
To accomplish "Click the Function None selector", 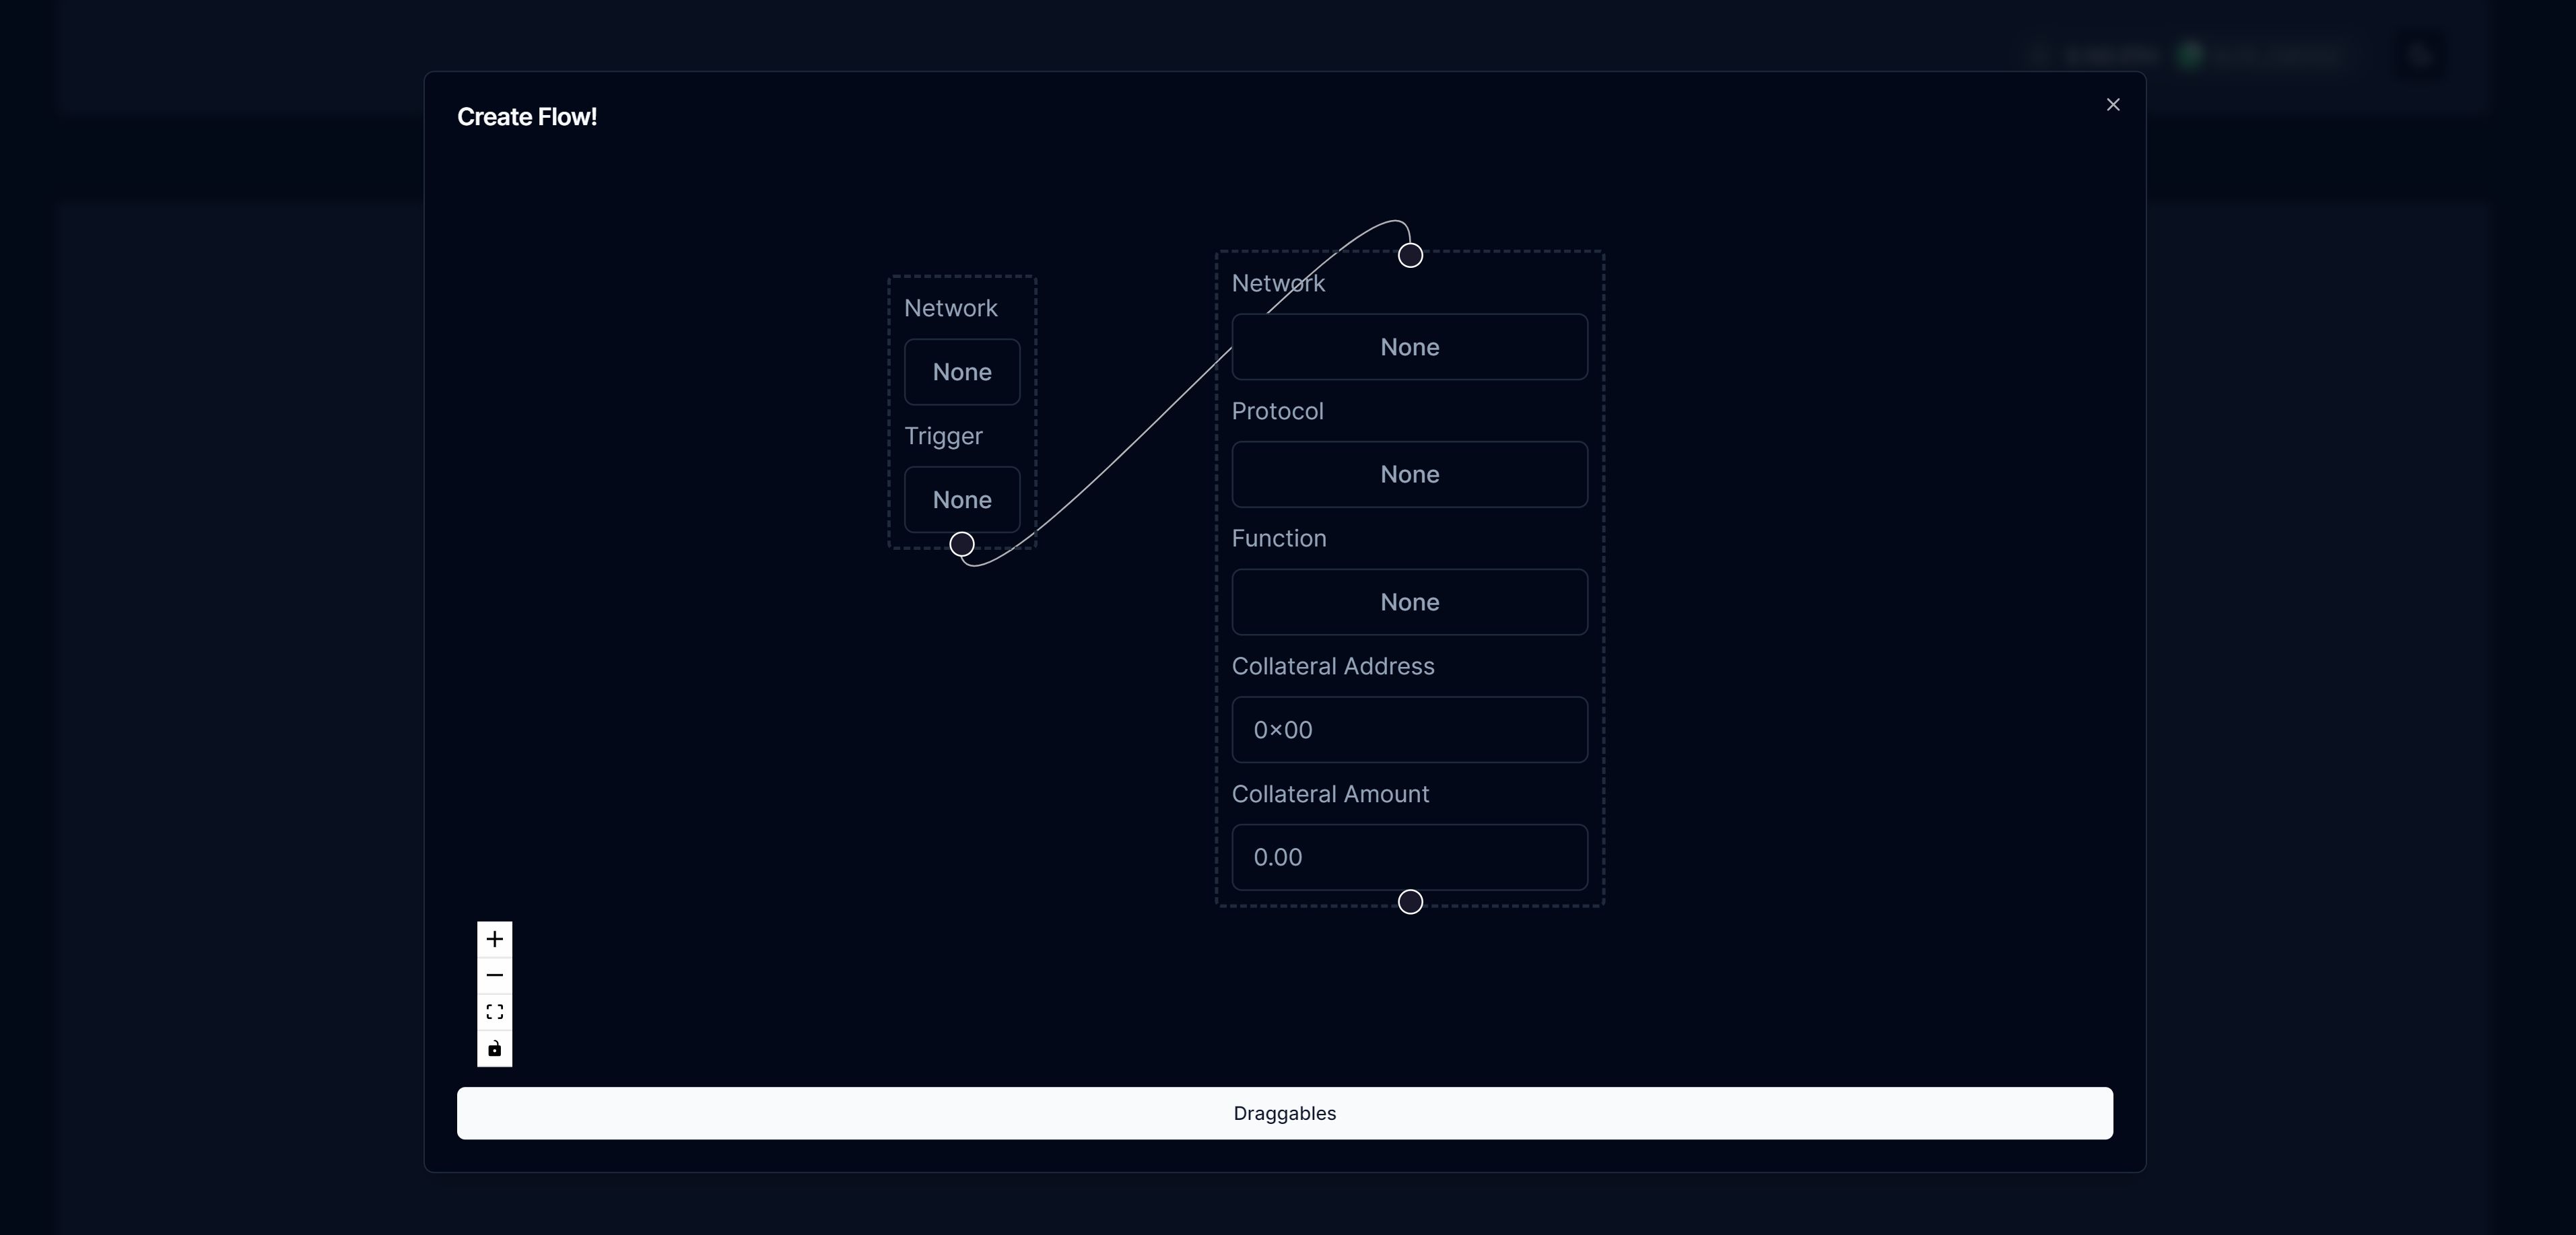I will click(x=1410, y=601).
